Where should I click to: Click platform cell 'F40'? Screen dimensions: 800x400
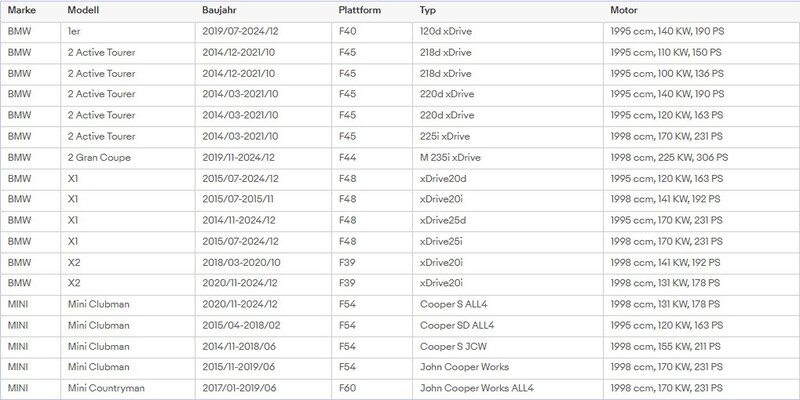point(347,31)
